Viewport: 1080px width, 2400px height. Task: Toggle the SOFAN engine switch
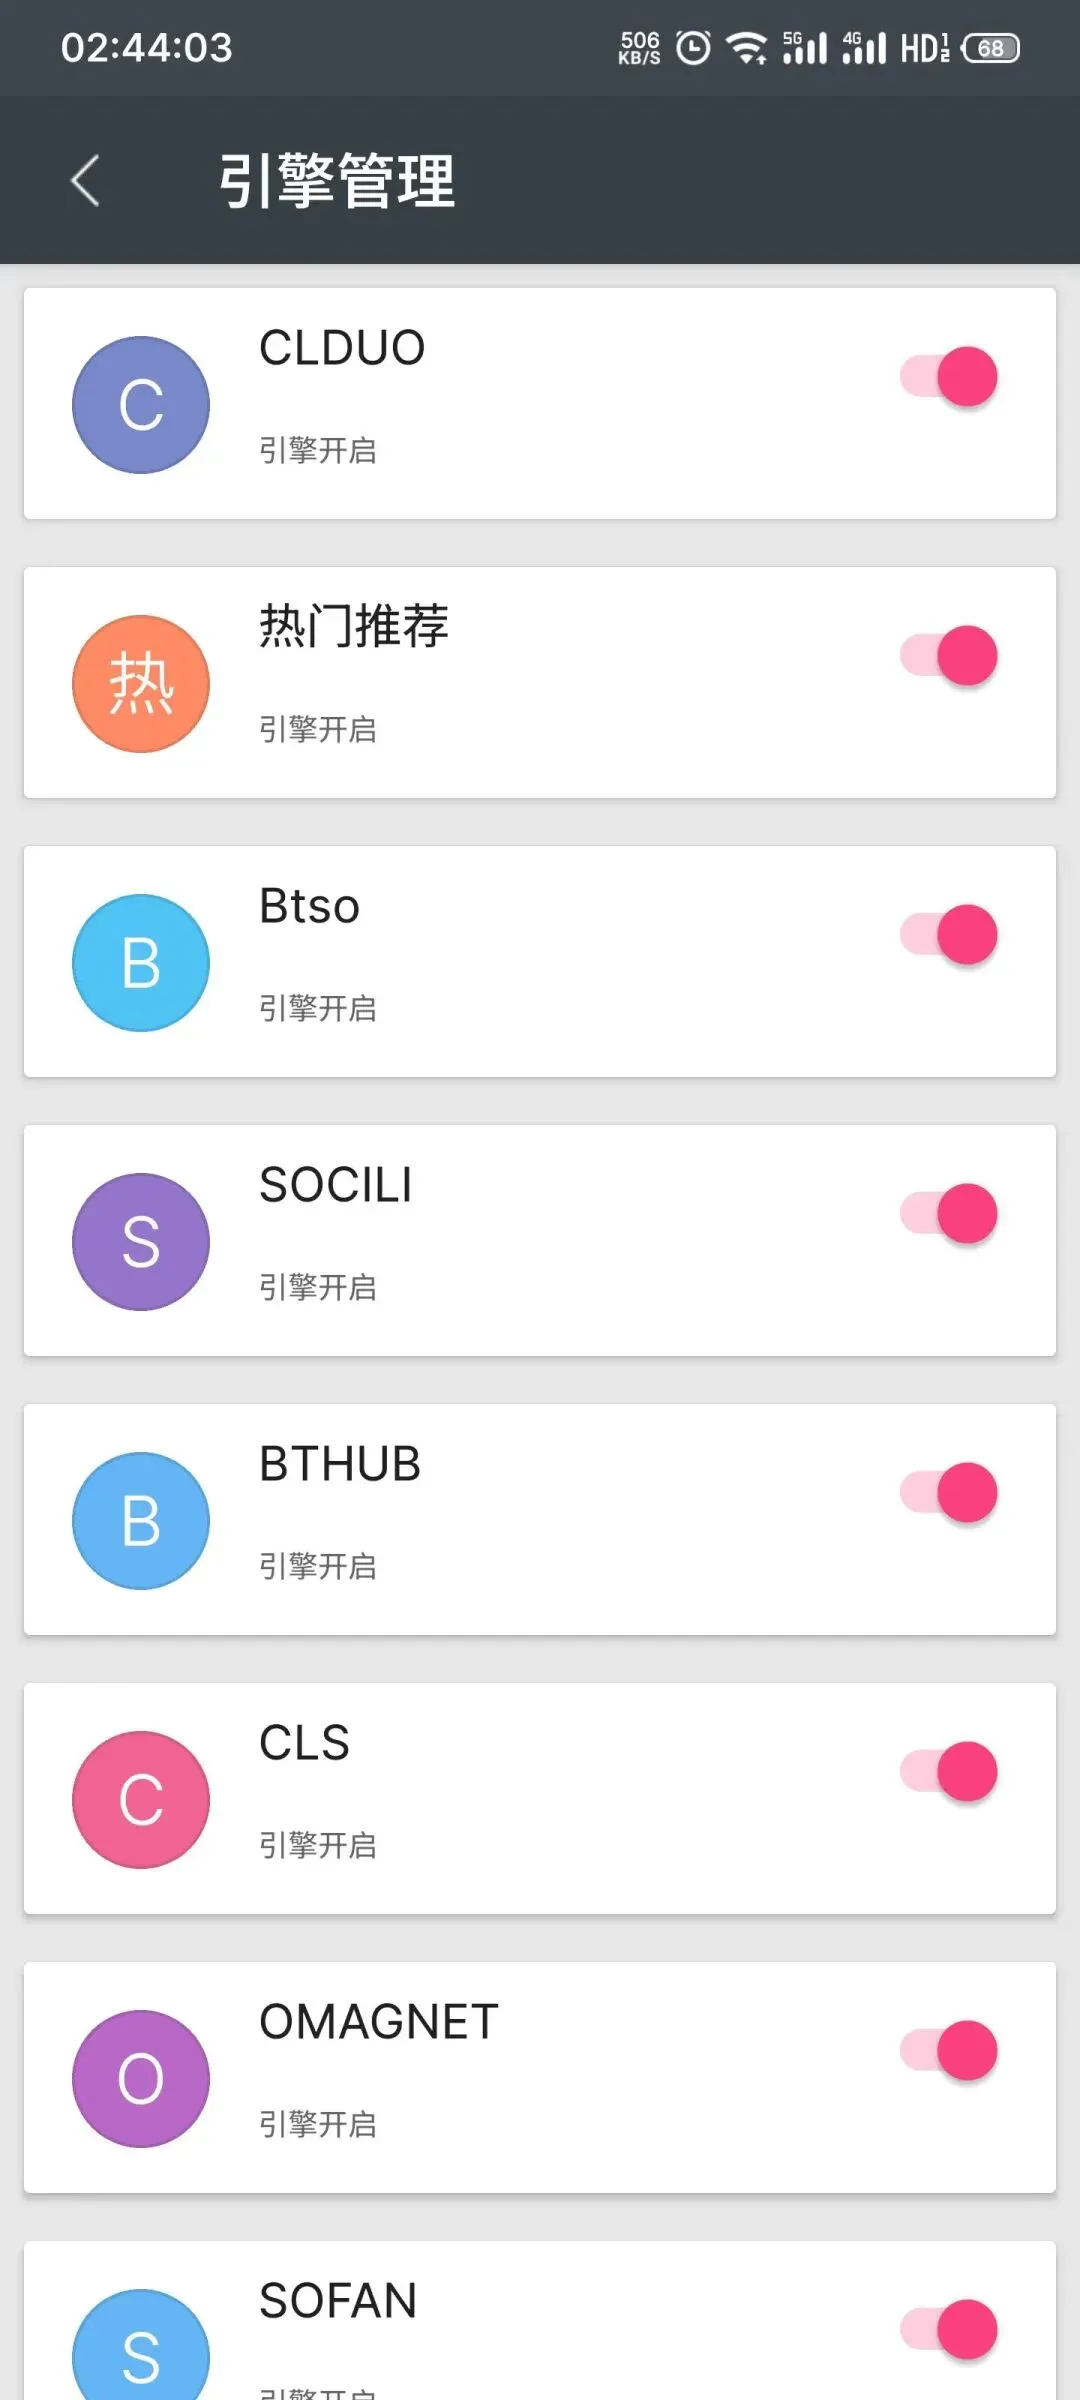tap(949, 2330)
